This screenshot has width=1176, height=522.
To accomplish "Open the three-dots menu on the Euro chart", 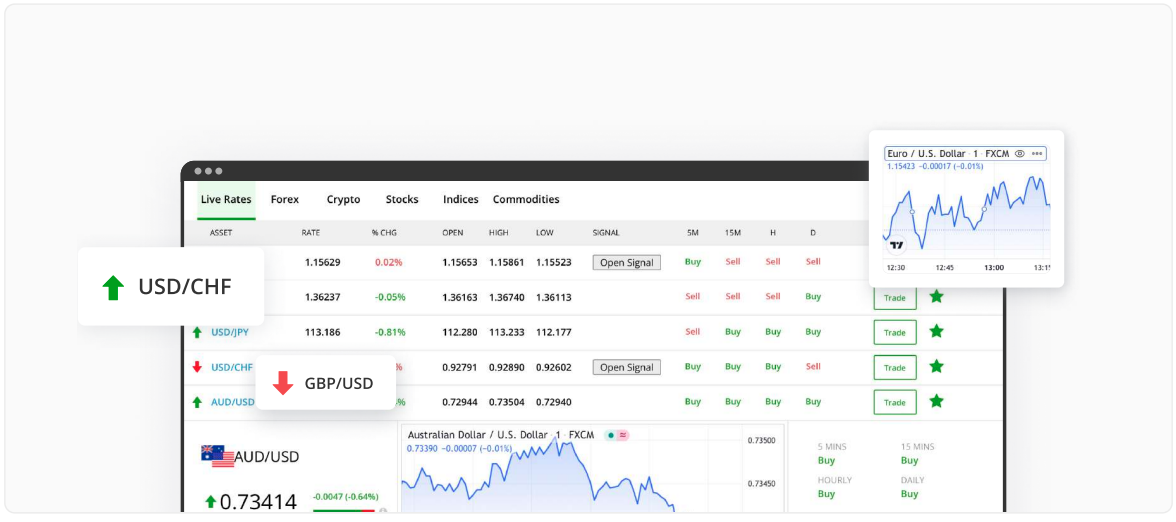I will [1037, 154].
